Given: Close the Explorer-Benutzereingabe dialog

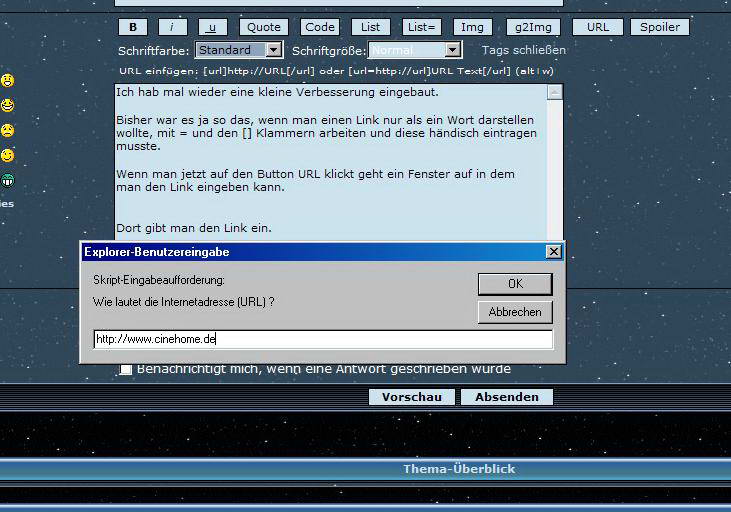Looking at the screenshot, I should click(x=553, y=252).
